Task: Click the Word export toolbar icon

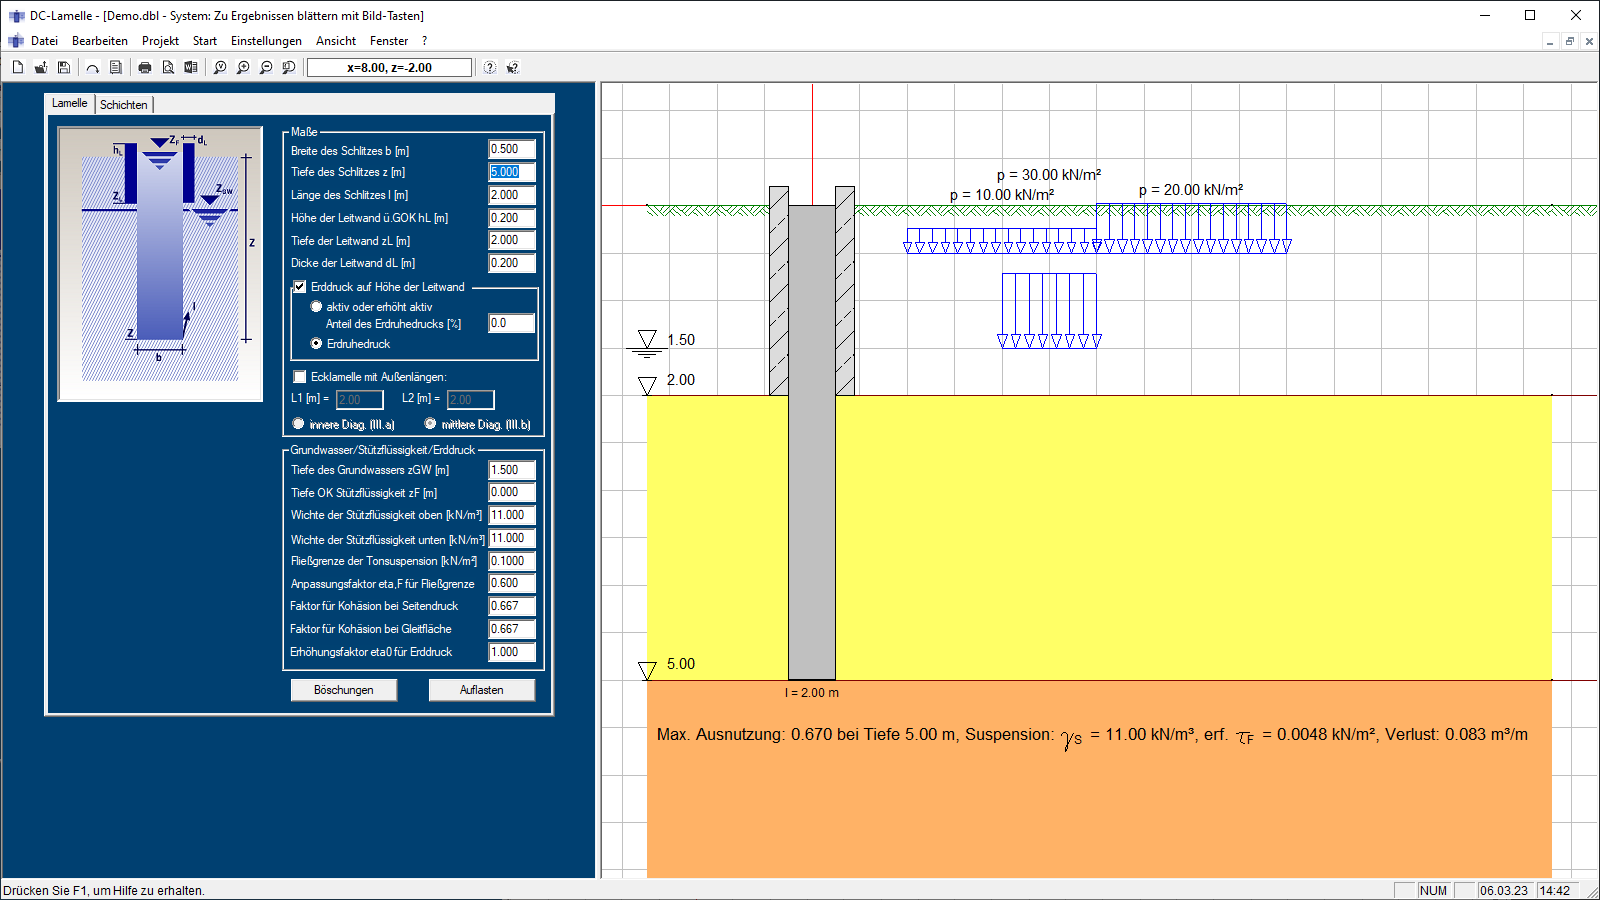Action: (191, 68)
